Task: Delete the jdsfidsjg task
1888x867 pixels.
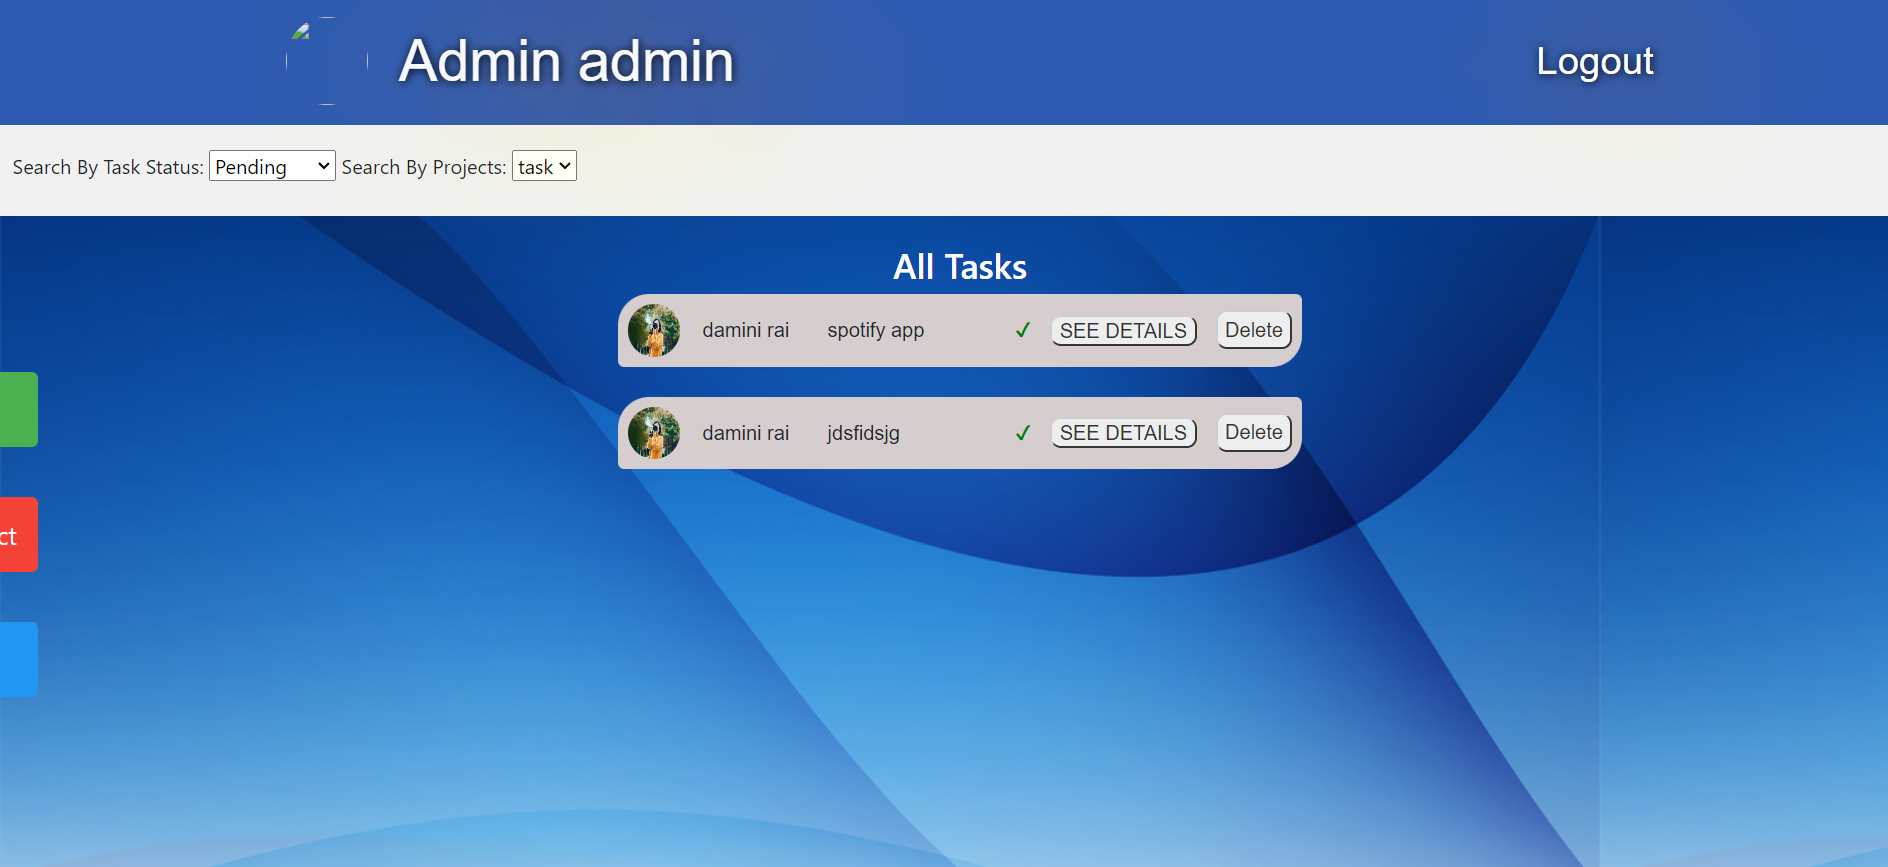Action: point(1253,432)
